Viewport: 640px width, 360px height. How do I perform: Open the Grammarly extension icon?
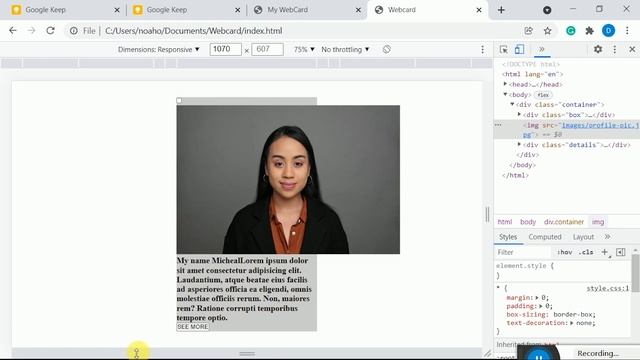click(x=571, y=31)
